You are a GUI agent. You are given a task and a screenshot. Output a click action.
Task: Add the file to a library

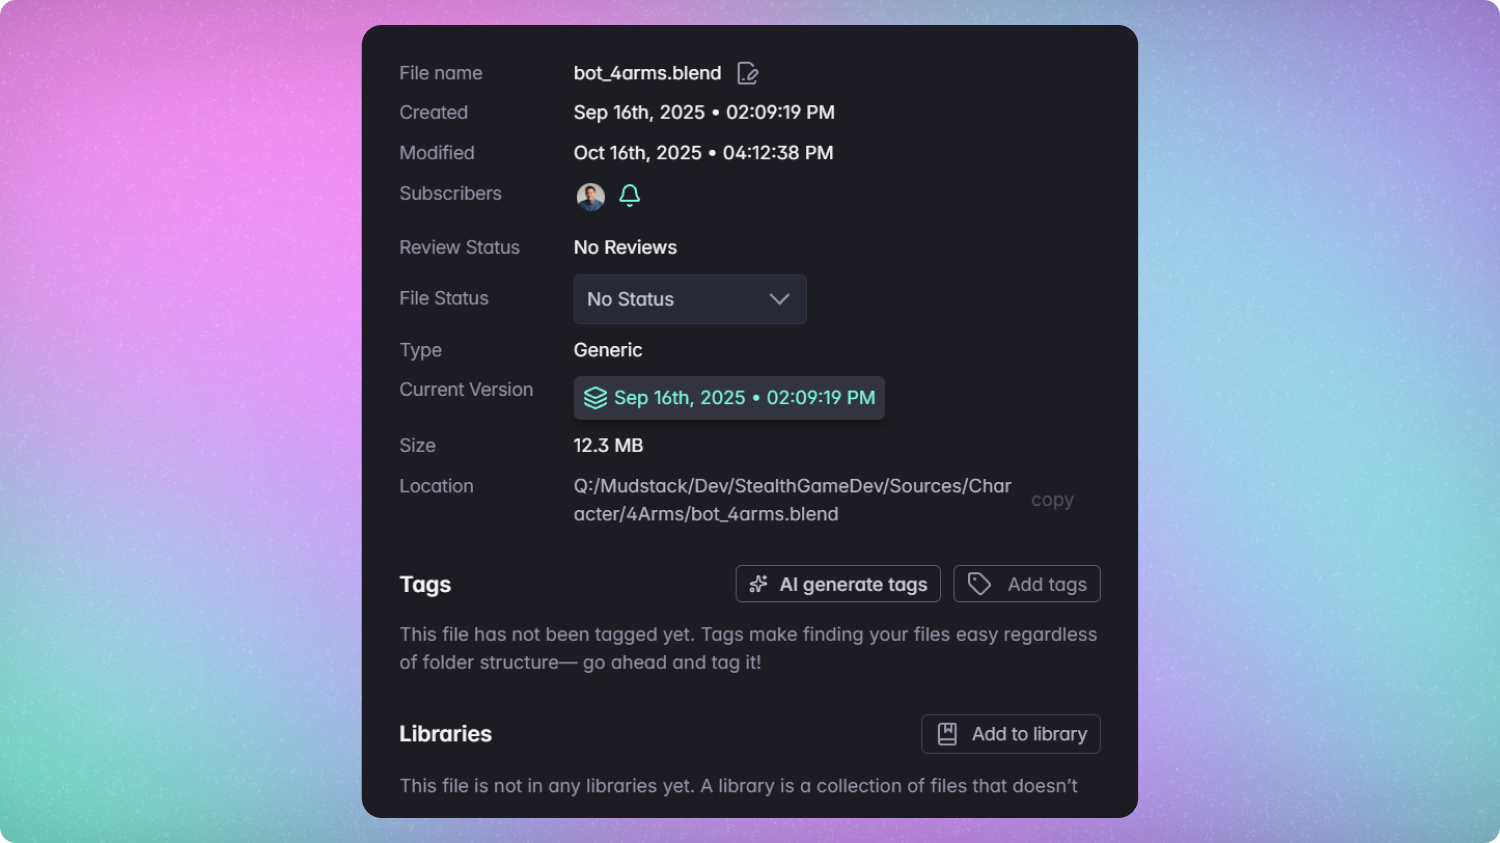click(x=1010, y=733)
